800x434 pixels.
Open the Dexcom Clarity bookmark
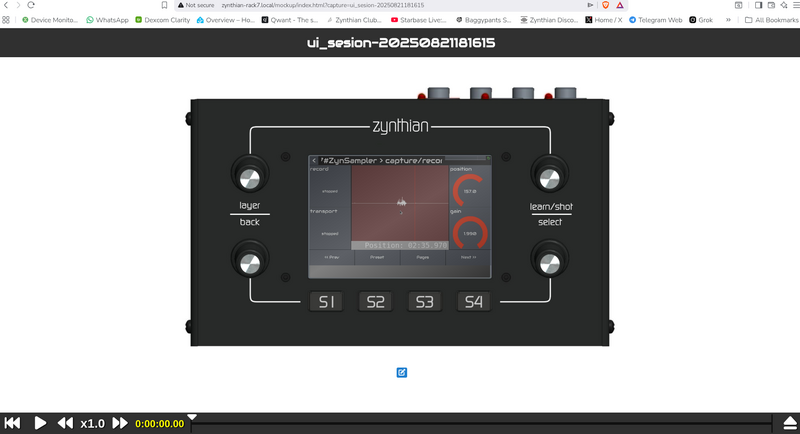pyautogui.click(x=162, y=20)
